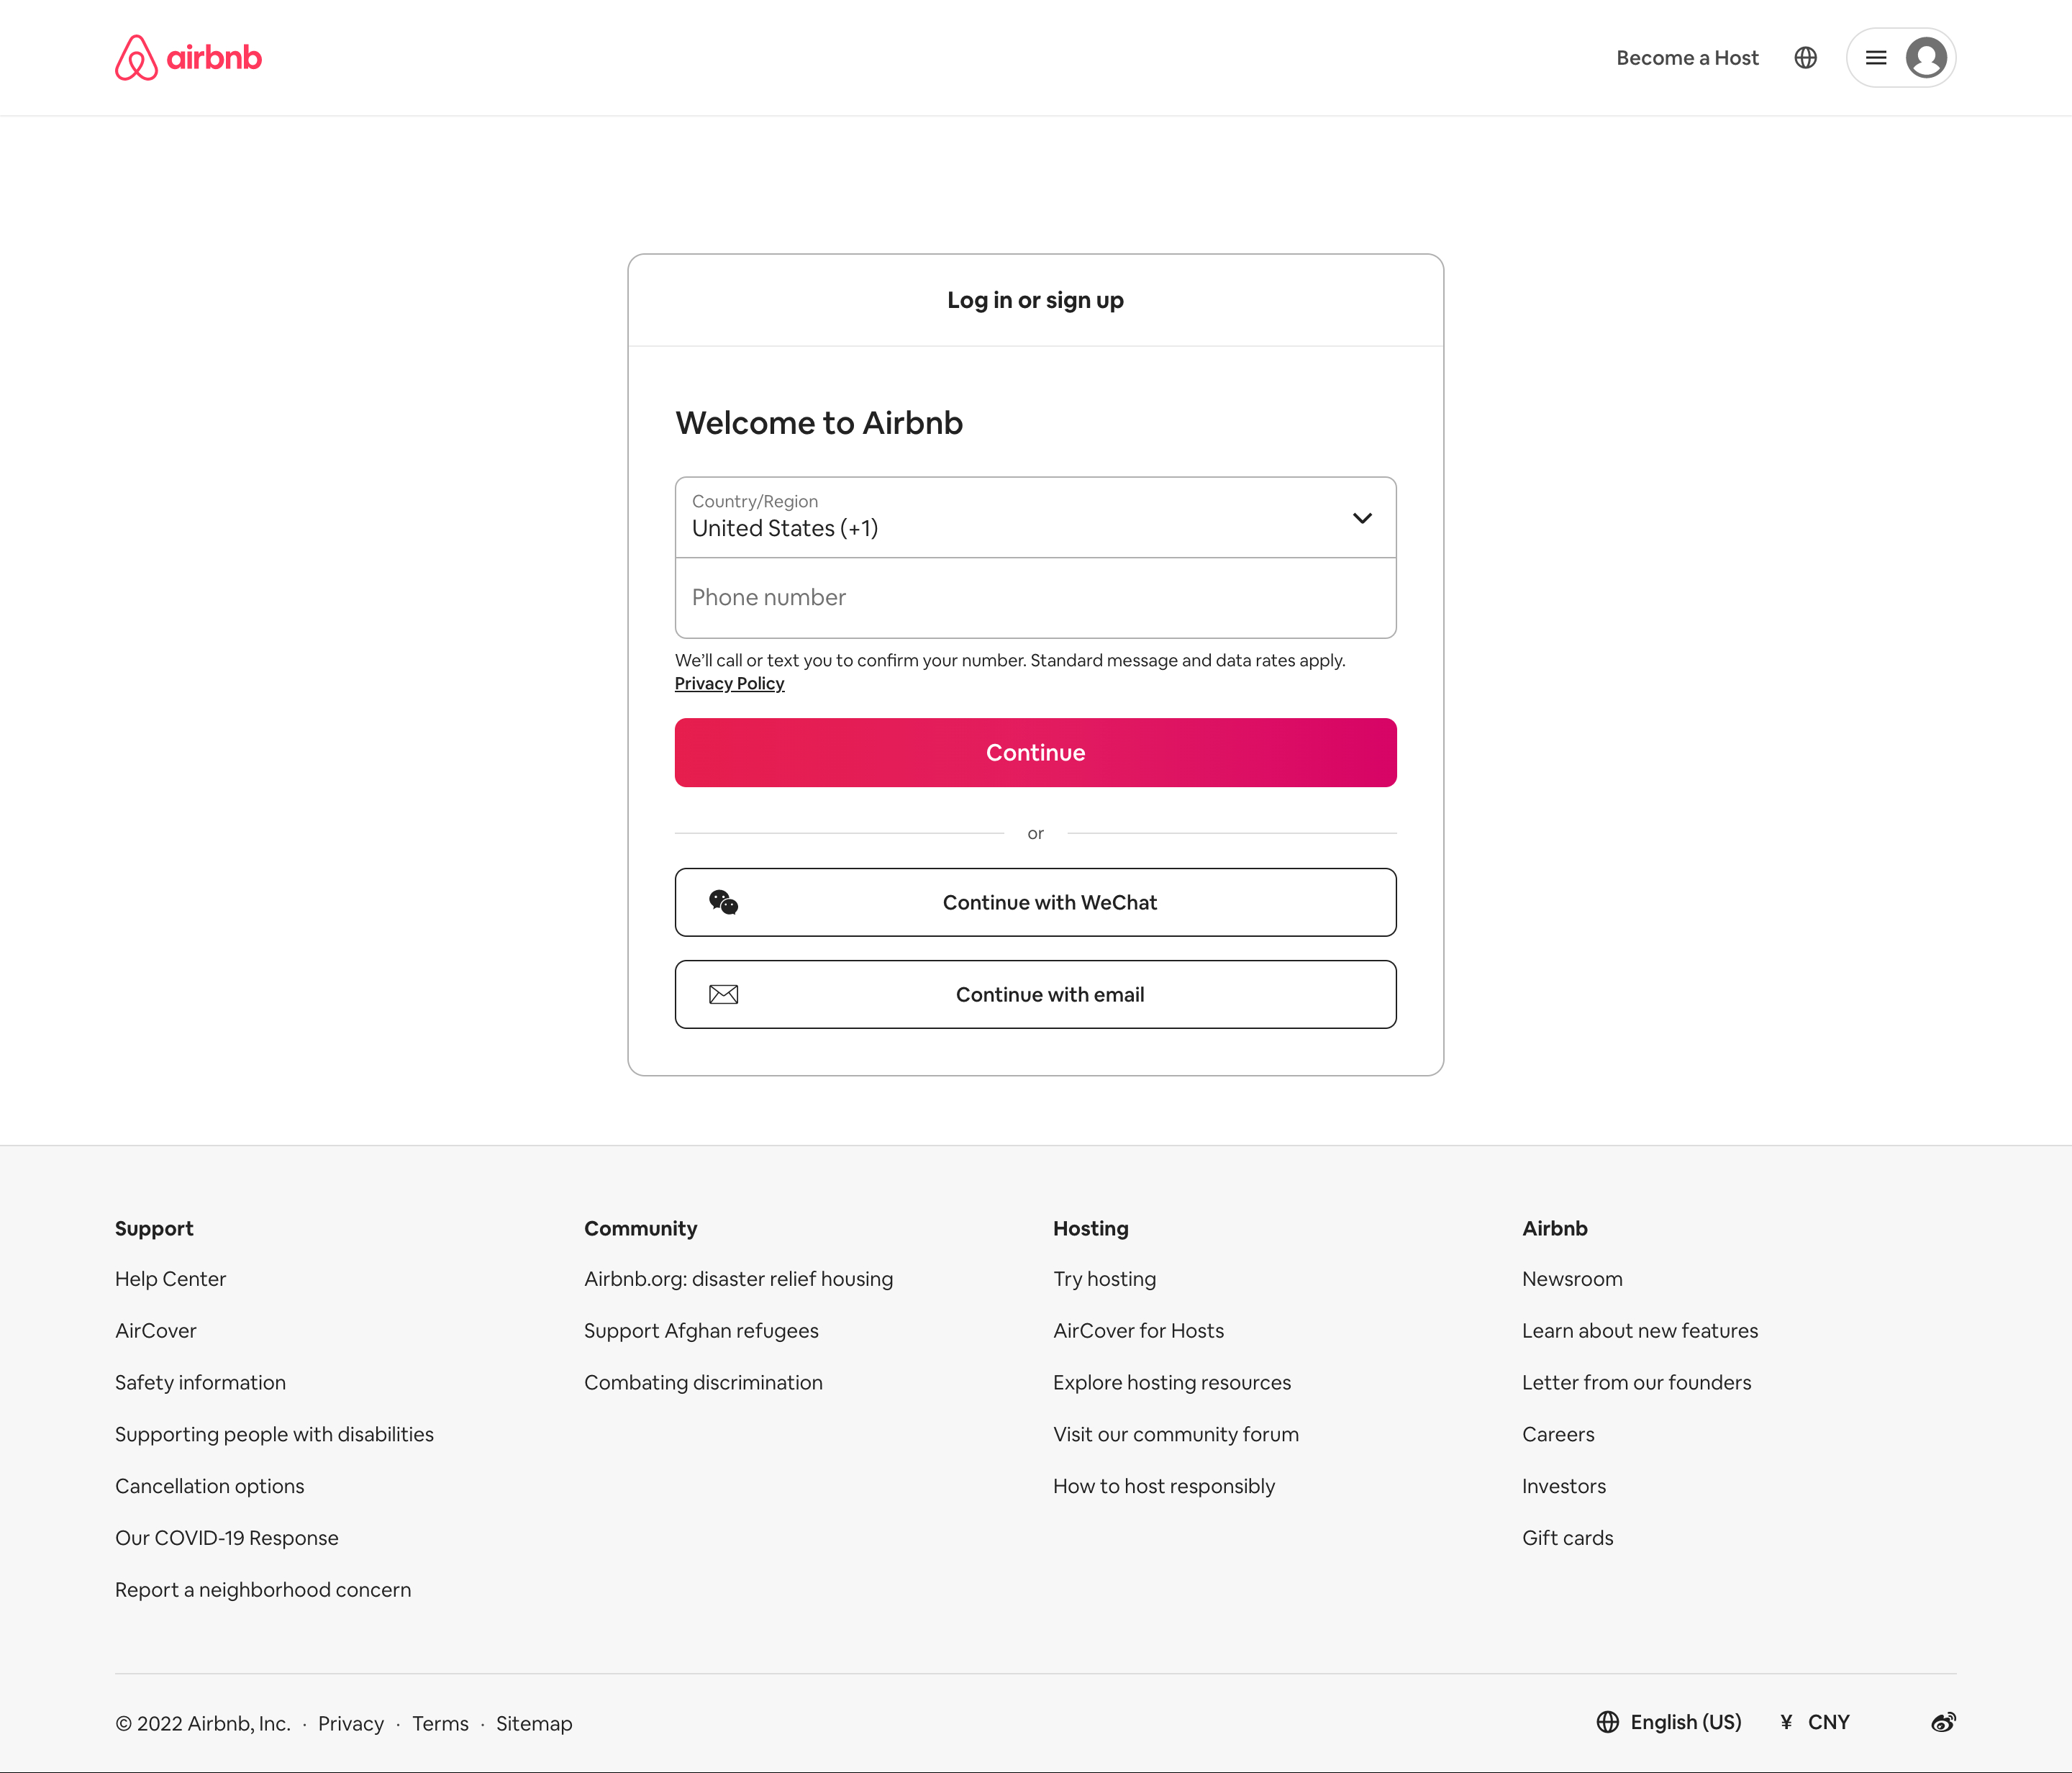Open the Investors link
This screenshot has width=2072, height=1773.
pos(1564,1487)
